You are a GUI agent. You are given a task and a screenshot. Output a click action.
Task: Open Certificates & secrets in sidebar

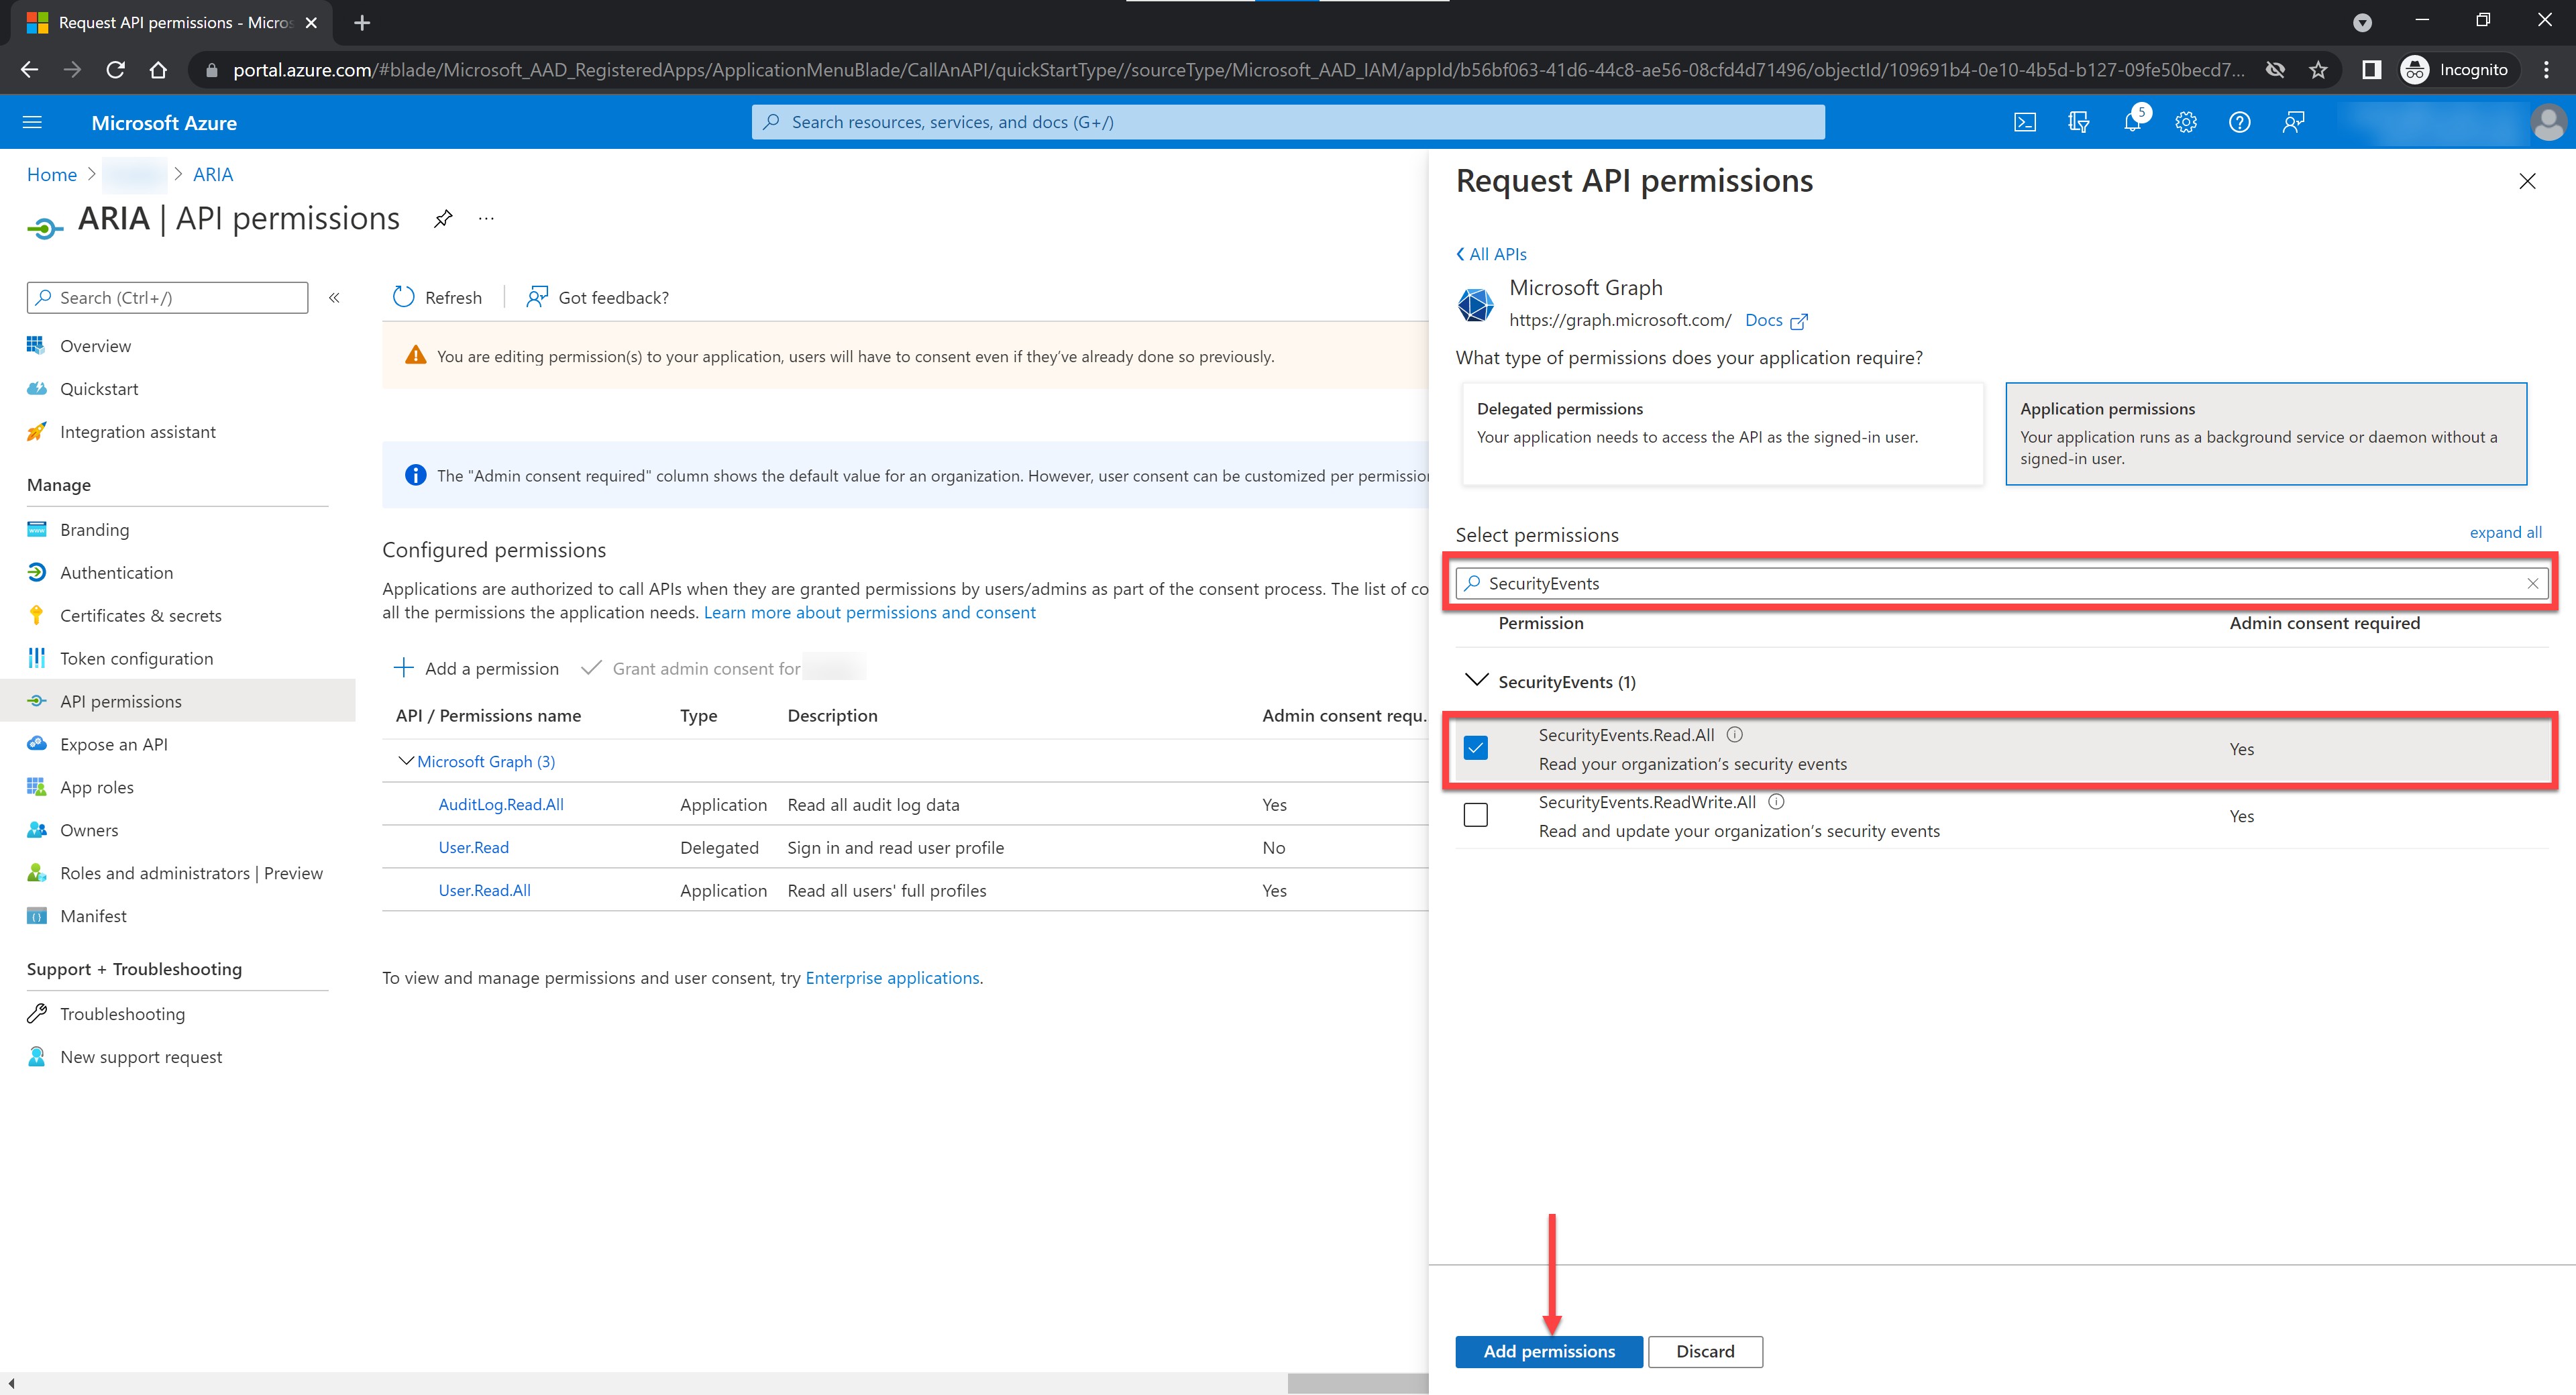click(140, 615)
